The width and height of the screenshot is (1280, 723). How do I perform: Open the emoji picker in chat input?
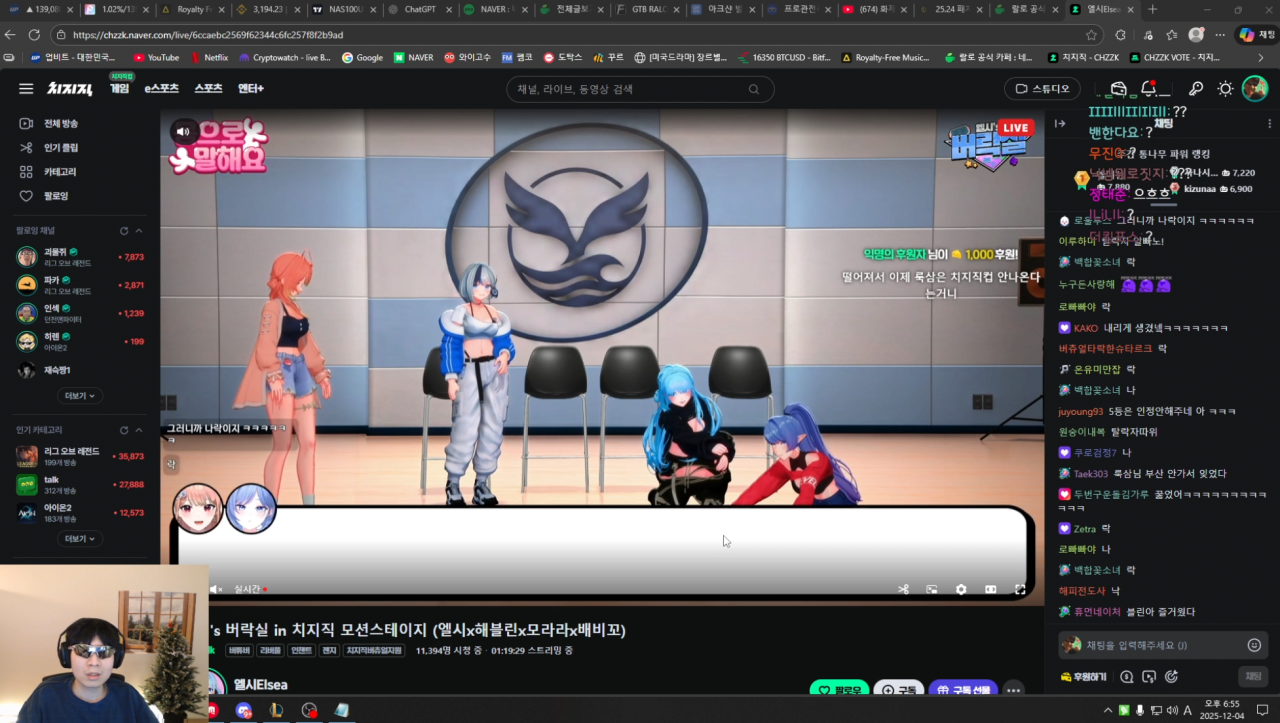point(1254,645)
